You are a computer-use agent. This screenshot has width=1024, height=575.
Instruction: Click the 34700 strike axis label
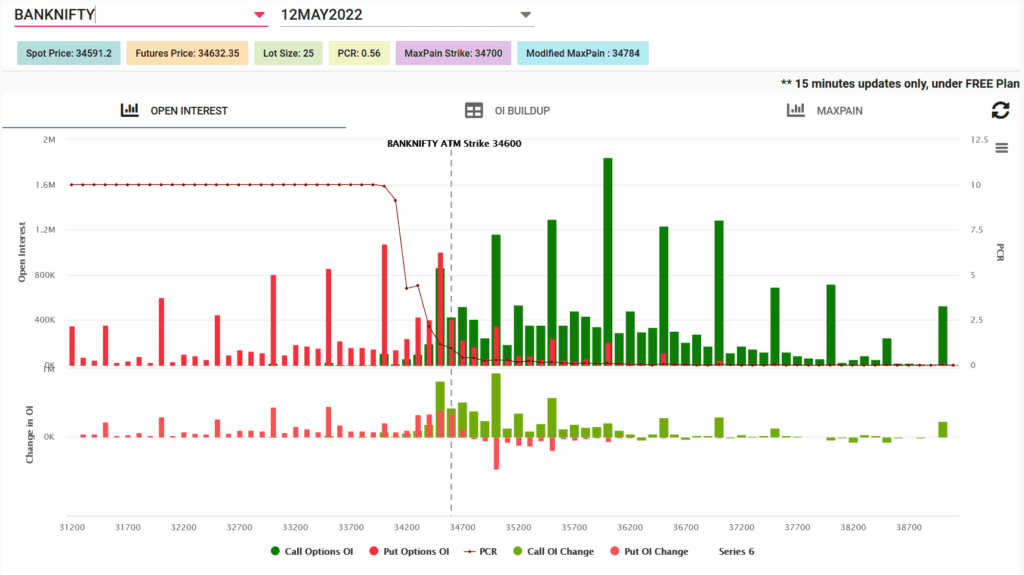tap(462, 527)
